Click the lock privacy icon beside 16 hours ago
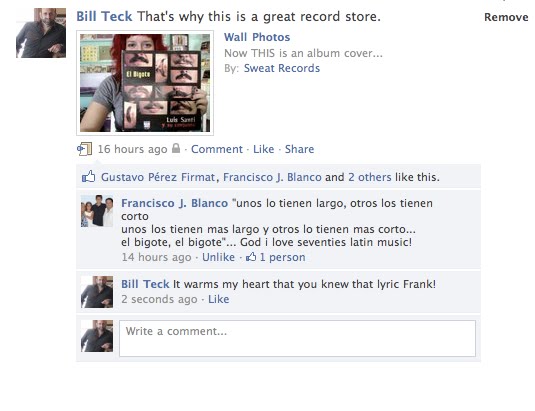Image resolution: width=535 pixels, height=411 pixels. tap(176, 148)
